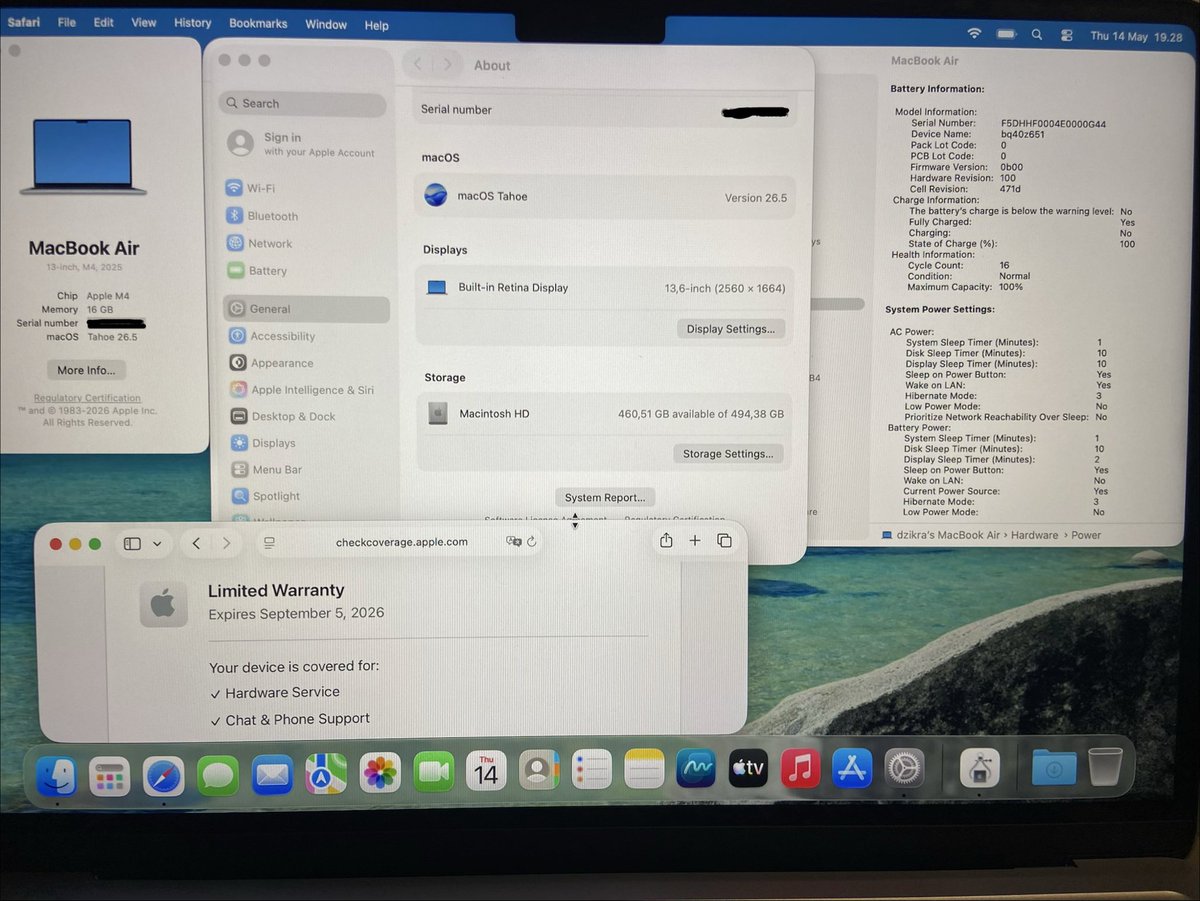Open Safari from the Dock
The width and height of the screenshot is (1200, 901).
click(164, 775)
